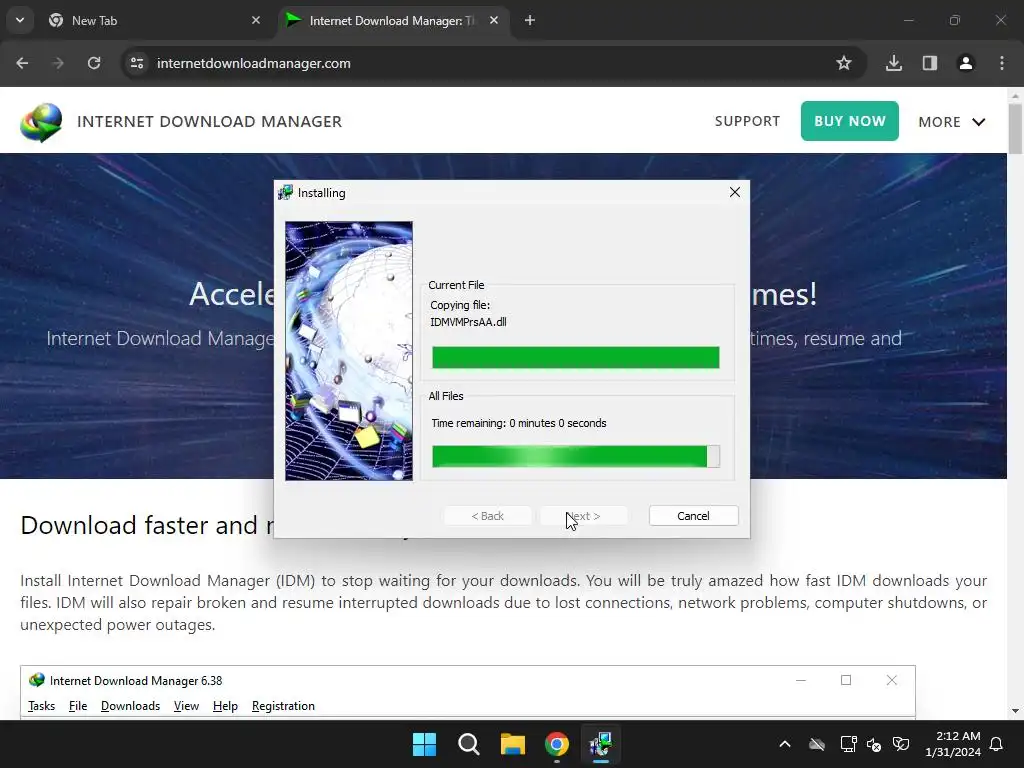Click the text IDMVMPrsAA.dll
The height and width of the screenshot is (768, 1024).
468,322
